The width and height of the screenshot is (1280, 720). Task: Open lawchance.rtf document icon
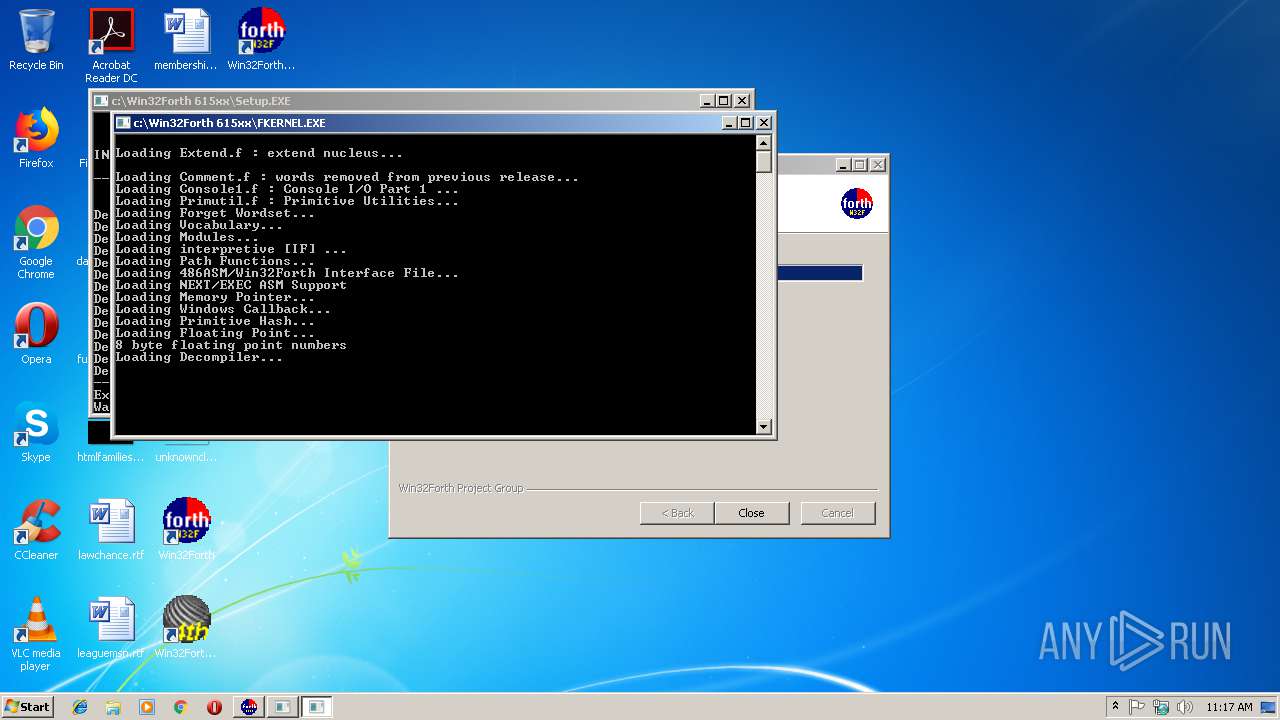111,530
